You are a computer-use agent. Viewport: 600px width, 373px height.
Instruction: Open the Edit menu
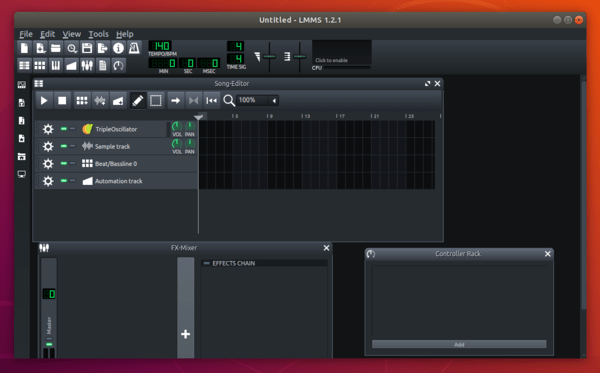click(x=47, y=34)
